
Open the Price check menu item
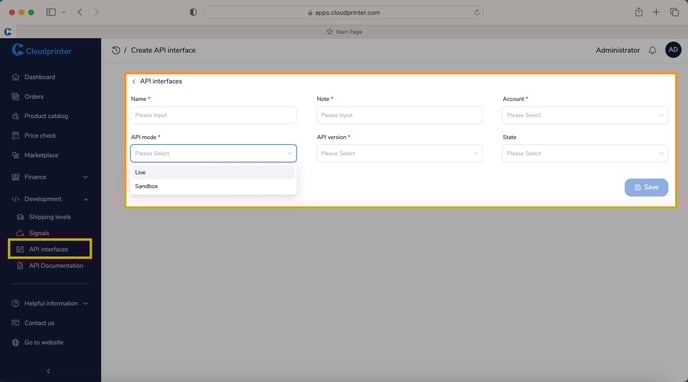pos(40,136)
